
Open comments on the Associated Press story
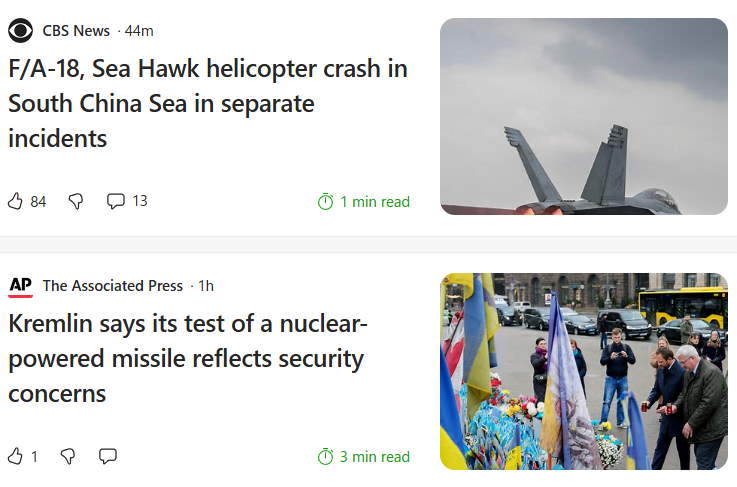pyautogui.click(x=108, y=456)
